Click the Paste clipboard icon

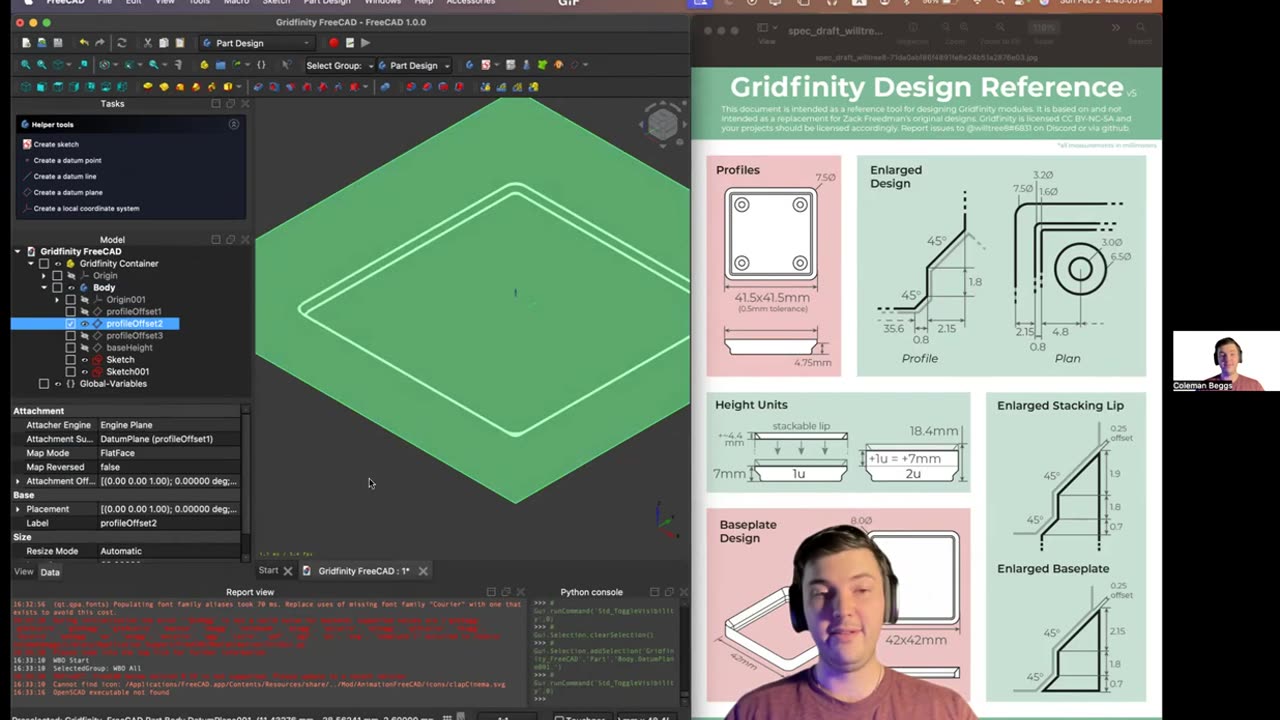coord(180,43)
